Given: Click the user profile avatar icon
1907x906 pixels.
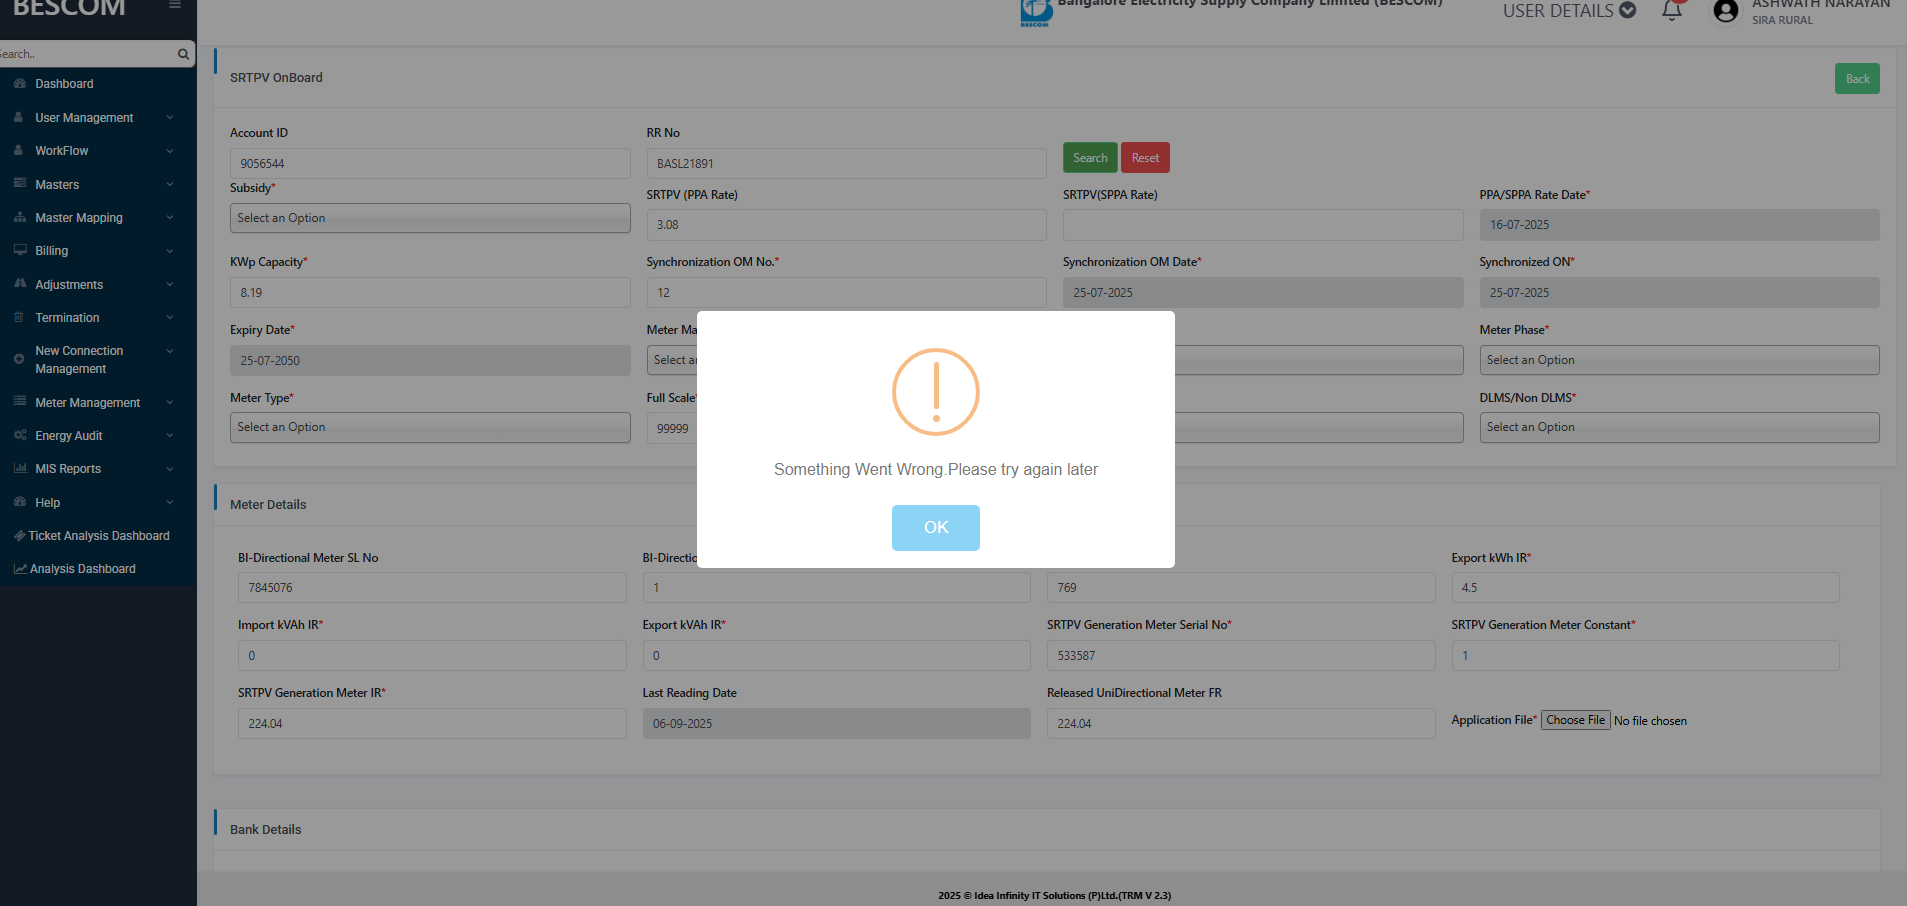Looking at the screenshot, I should [1725, 11].
